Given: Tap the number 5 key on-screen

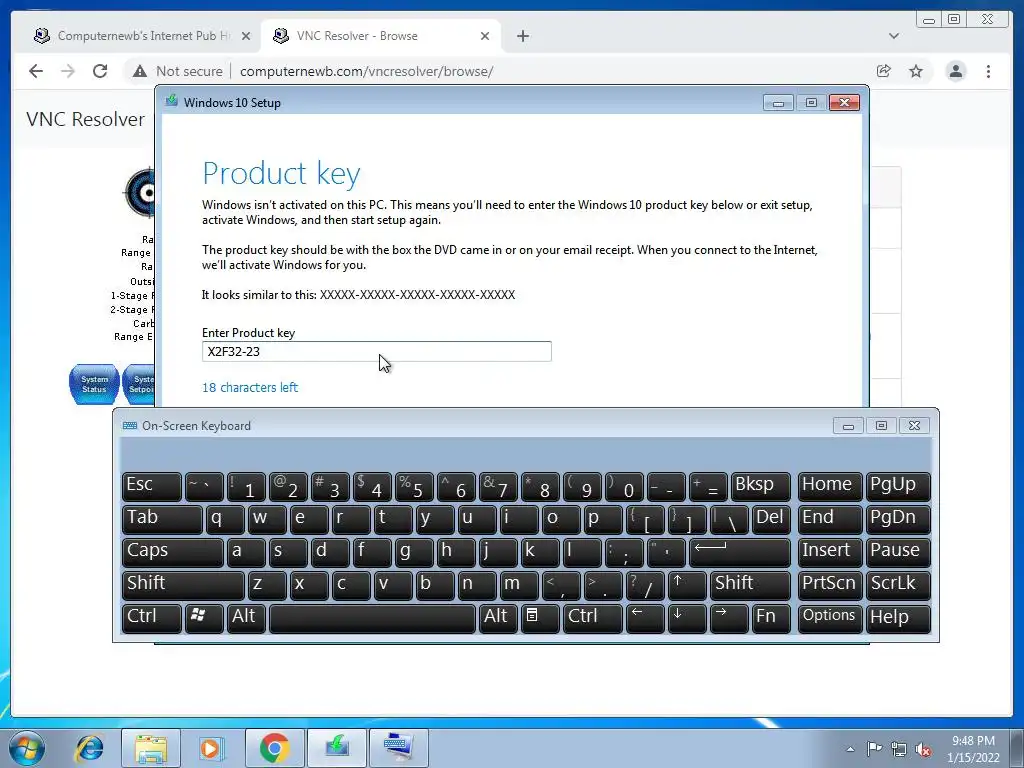Looking at the screenshot, I should point(414,486).
